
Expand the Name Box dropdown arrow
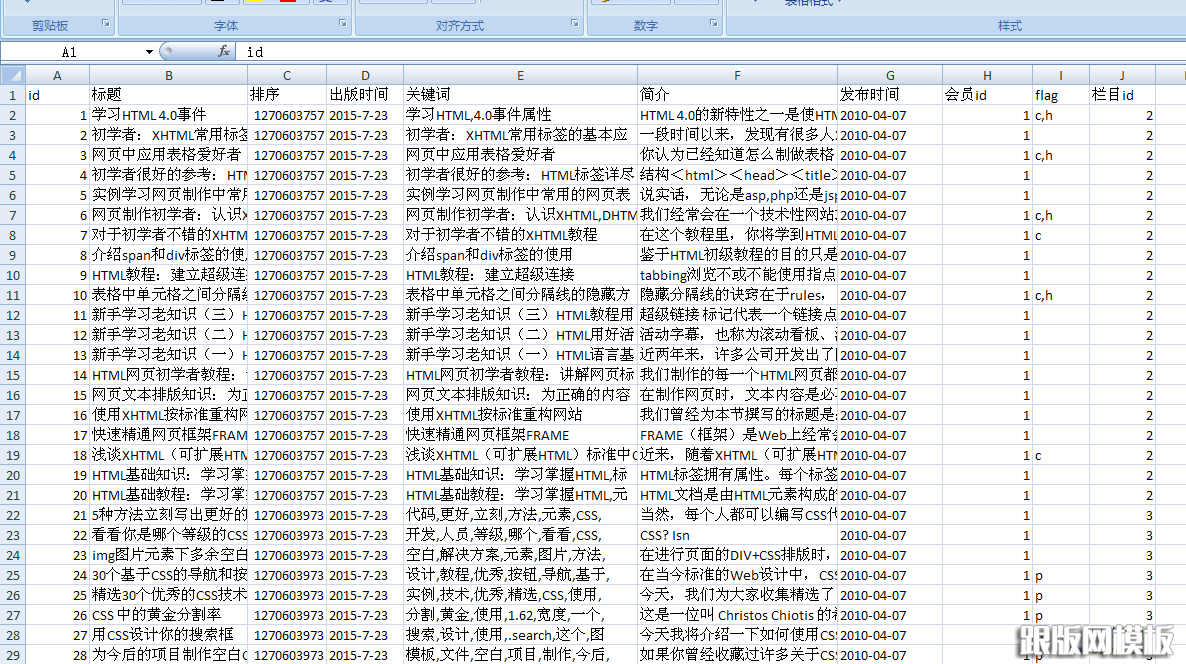point(149,51)
